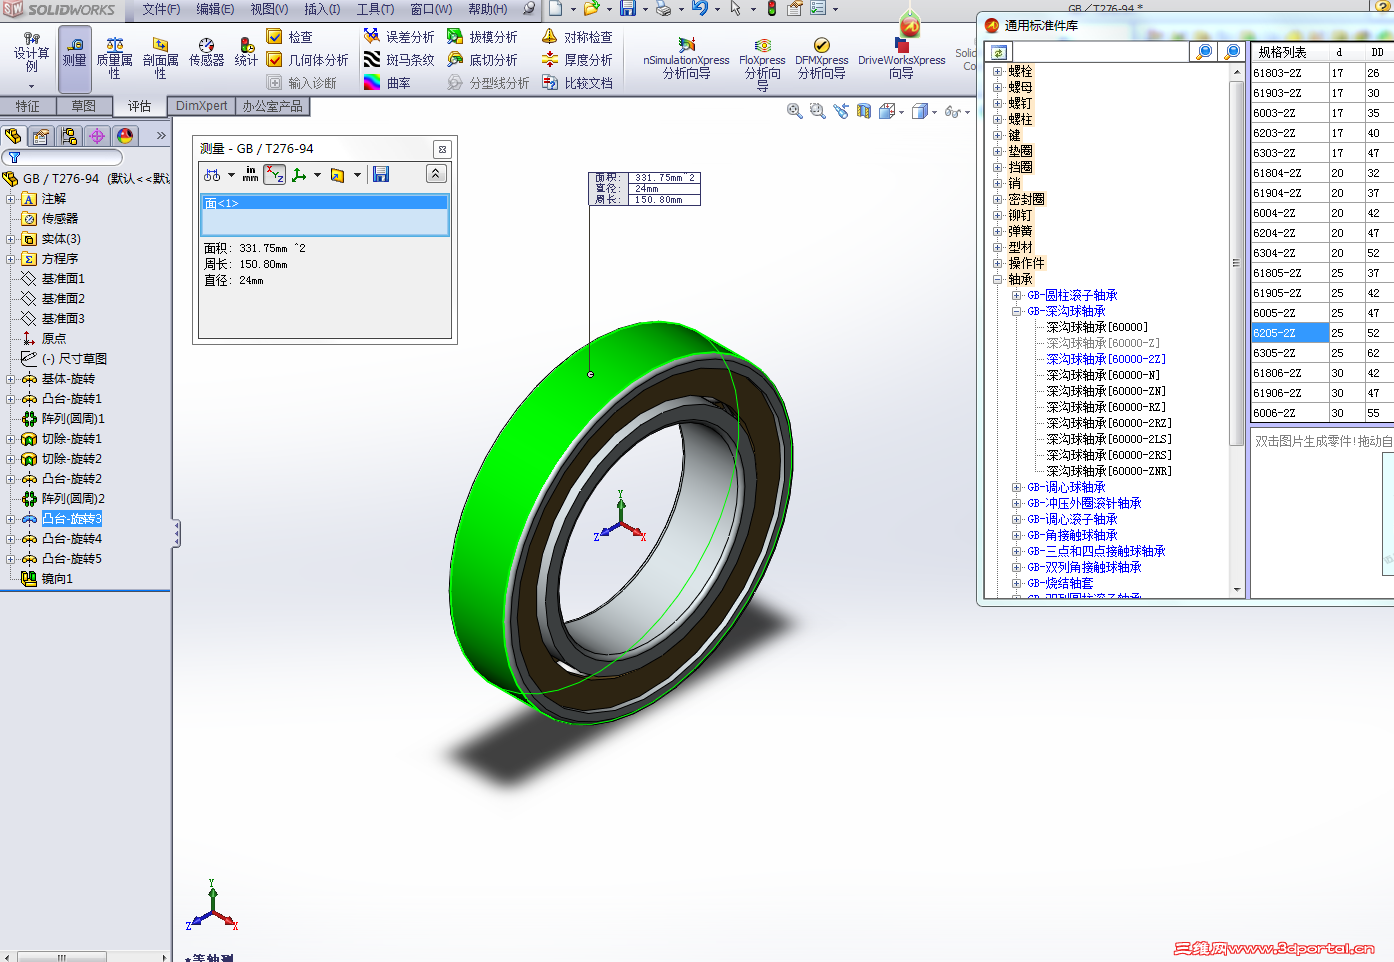Image resolution: width=1394 pixels, height=962 pixels.
Task: Switch to the DimXpert tab
Action: click(202, 106)
